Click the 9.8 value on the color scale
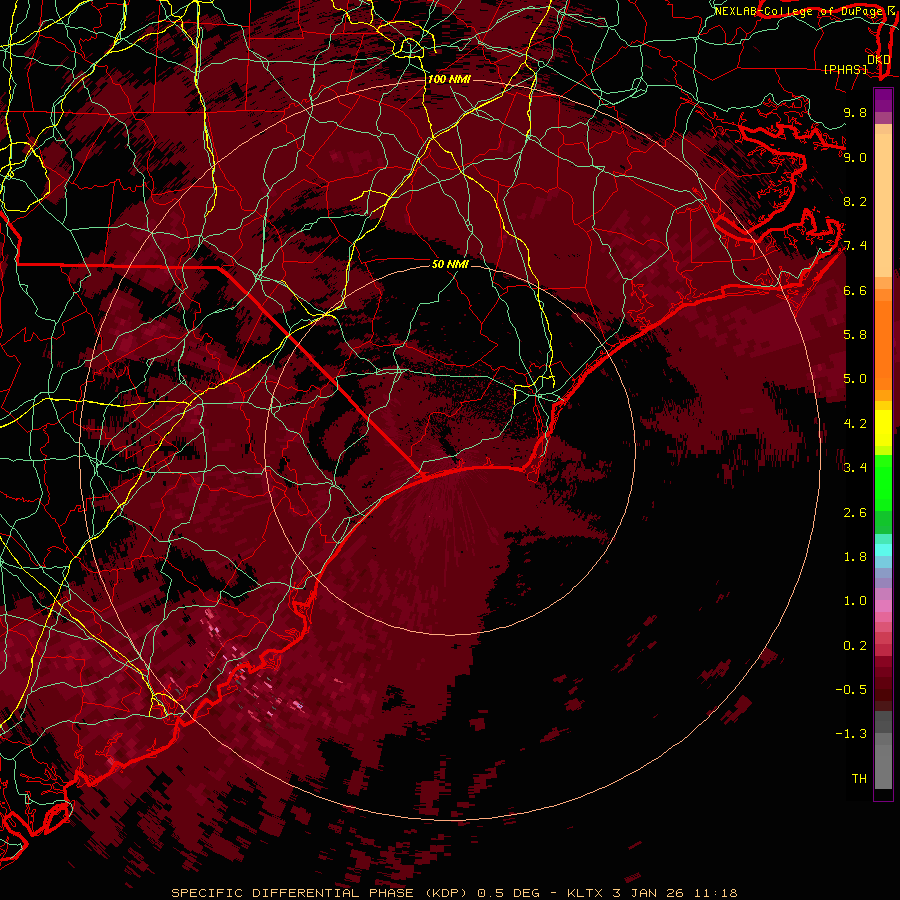Viewport: 900px width, 900px height. [x=855, y=112]
